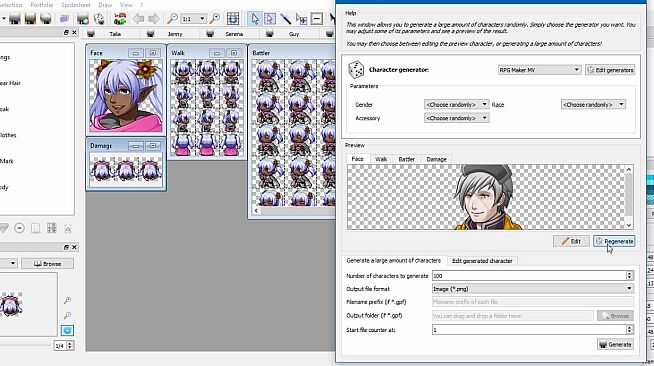Click the zoom in magnifier in the toolbar
The height and width of the screenshot is (366, 654).
[215, 18]
